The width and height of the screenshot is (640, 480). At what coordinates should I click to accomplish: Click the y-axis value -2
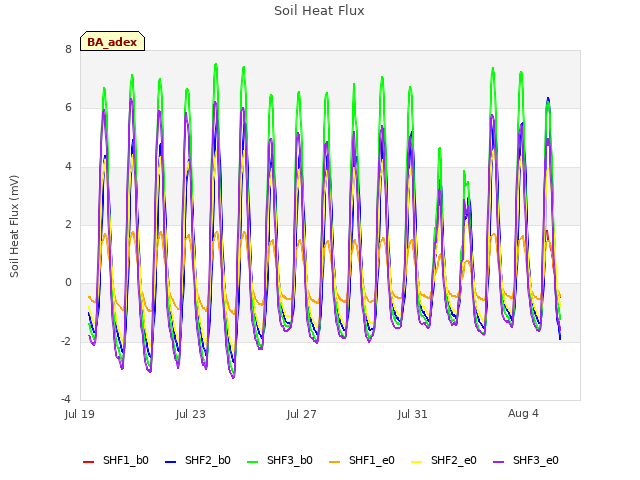(x=66, y=341)
